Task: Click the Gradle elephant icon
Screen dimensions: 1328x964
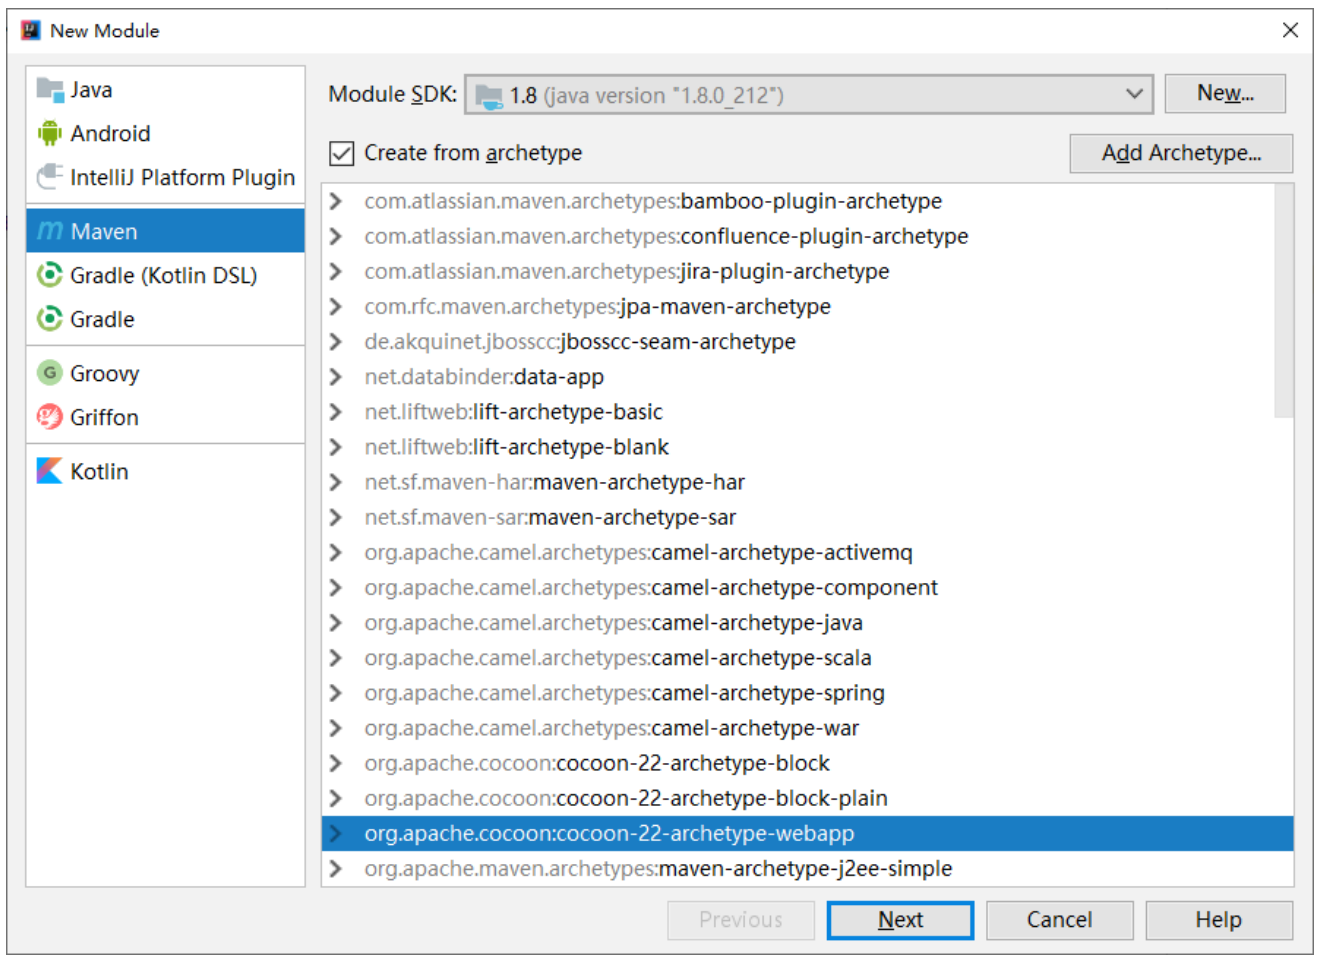Action: [49, 319]
